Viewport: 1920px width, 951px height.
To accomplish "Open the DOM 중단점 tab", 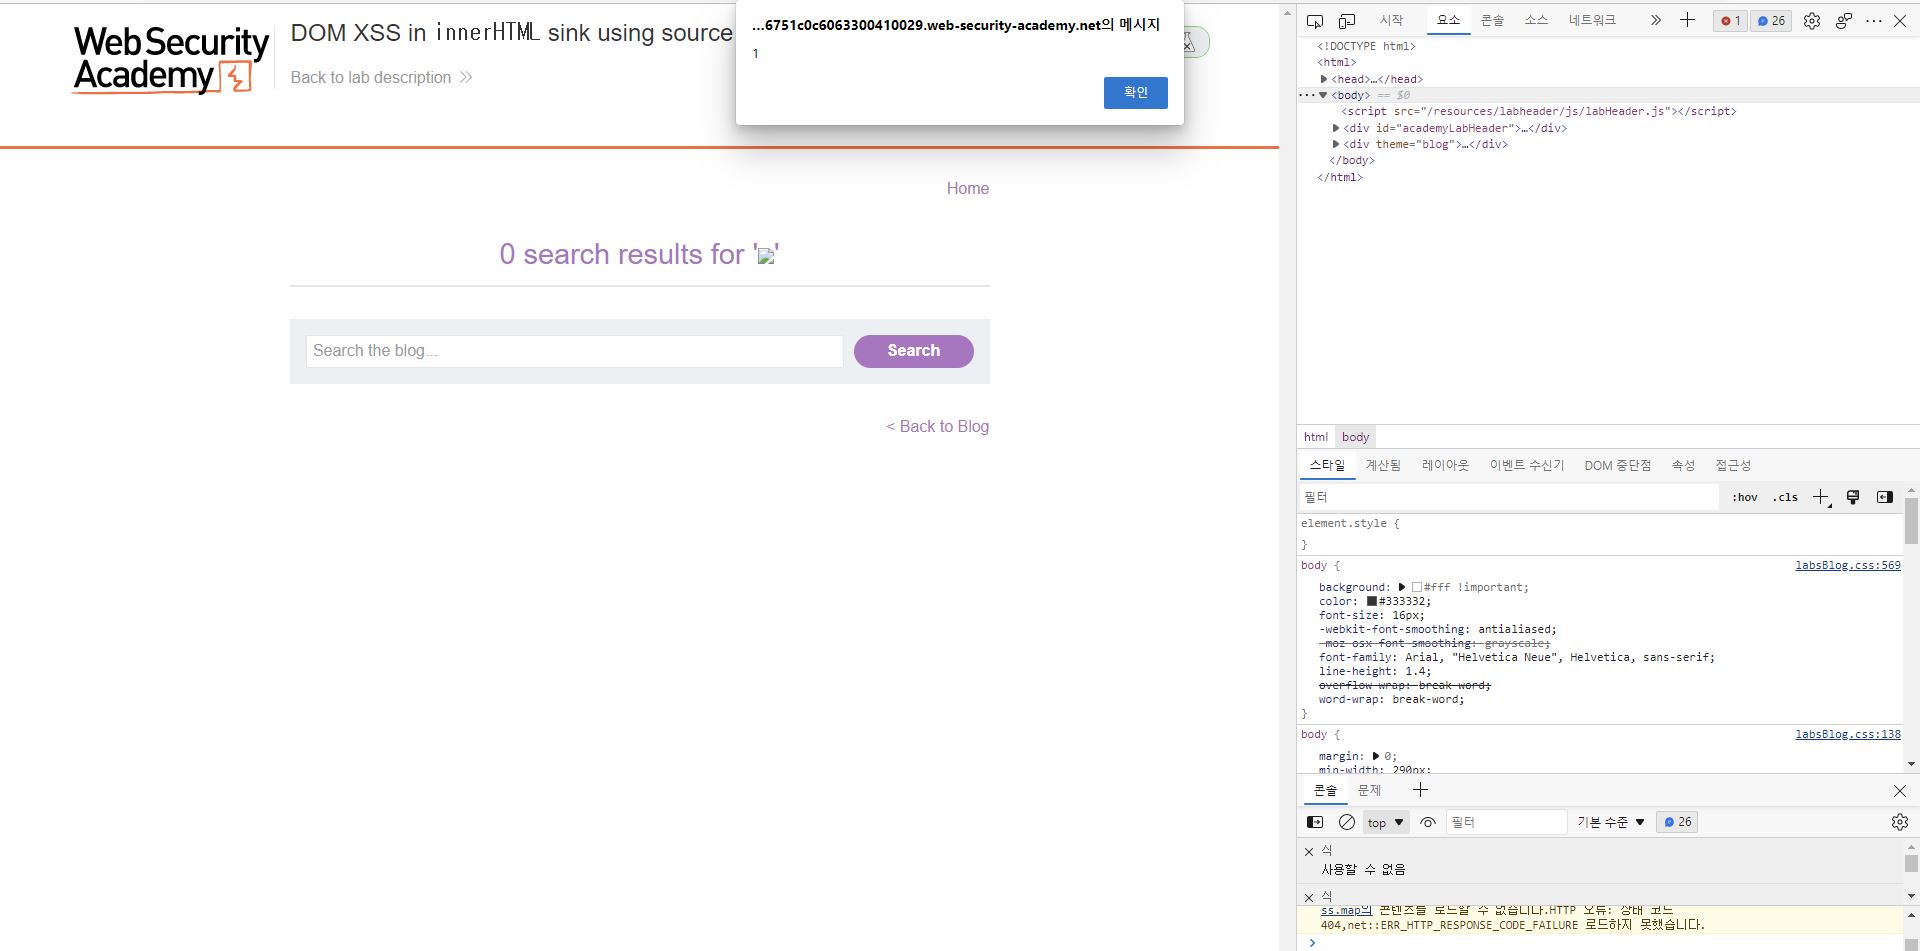I will pos(1617,465).
